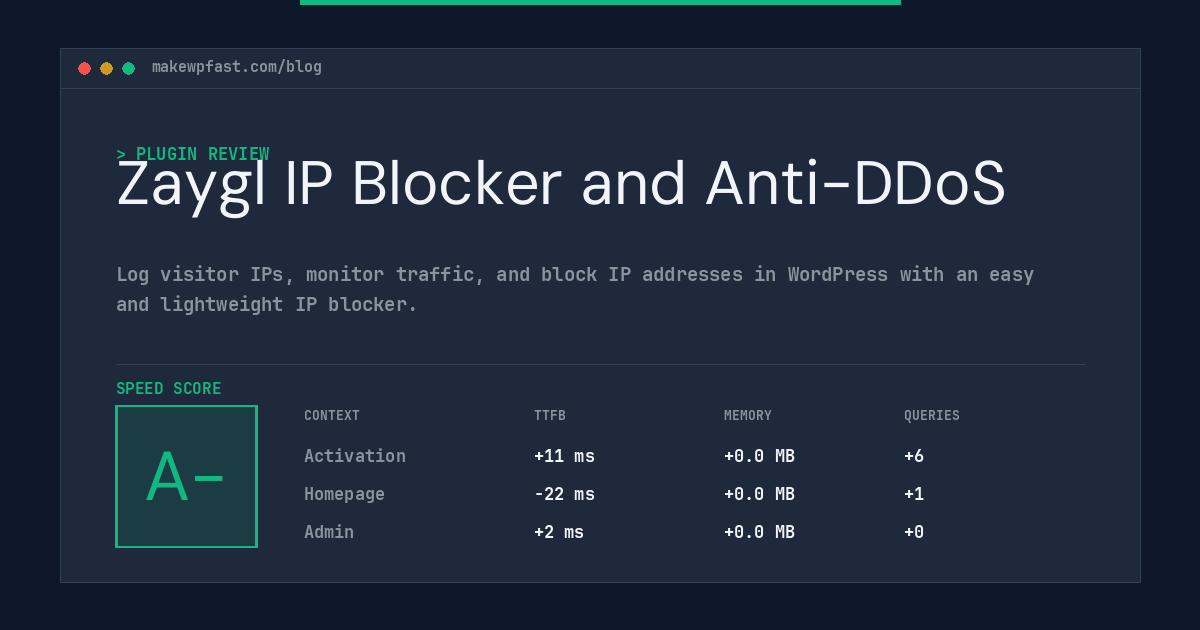Viewport: 1200px width, 630px height.
Task: Click the '+1' queries value
Action: pos(914,494)
